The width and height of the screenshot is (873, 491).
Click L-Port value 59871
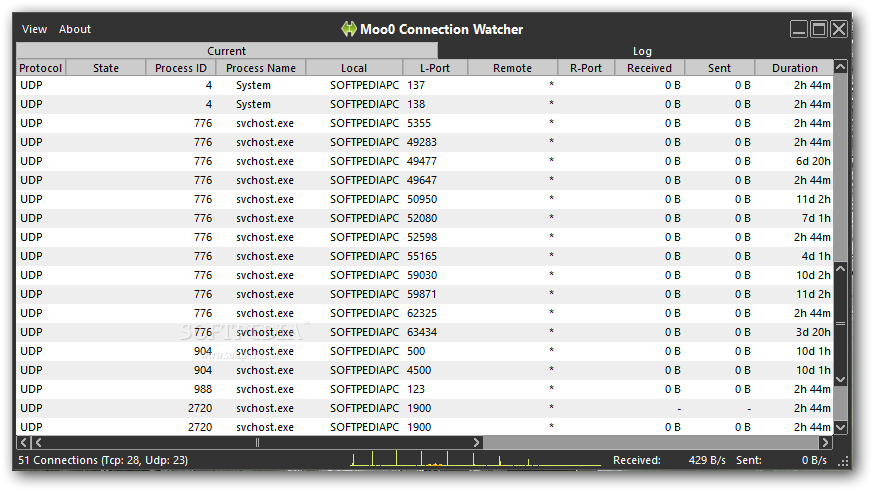point(421,294)
